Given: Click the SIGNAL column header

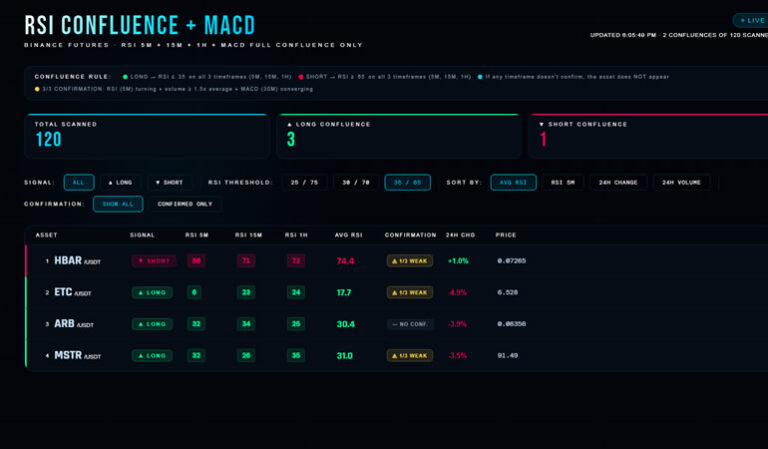Looking at the screenshot, I should [142, 236].
